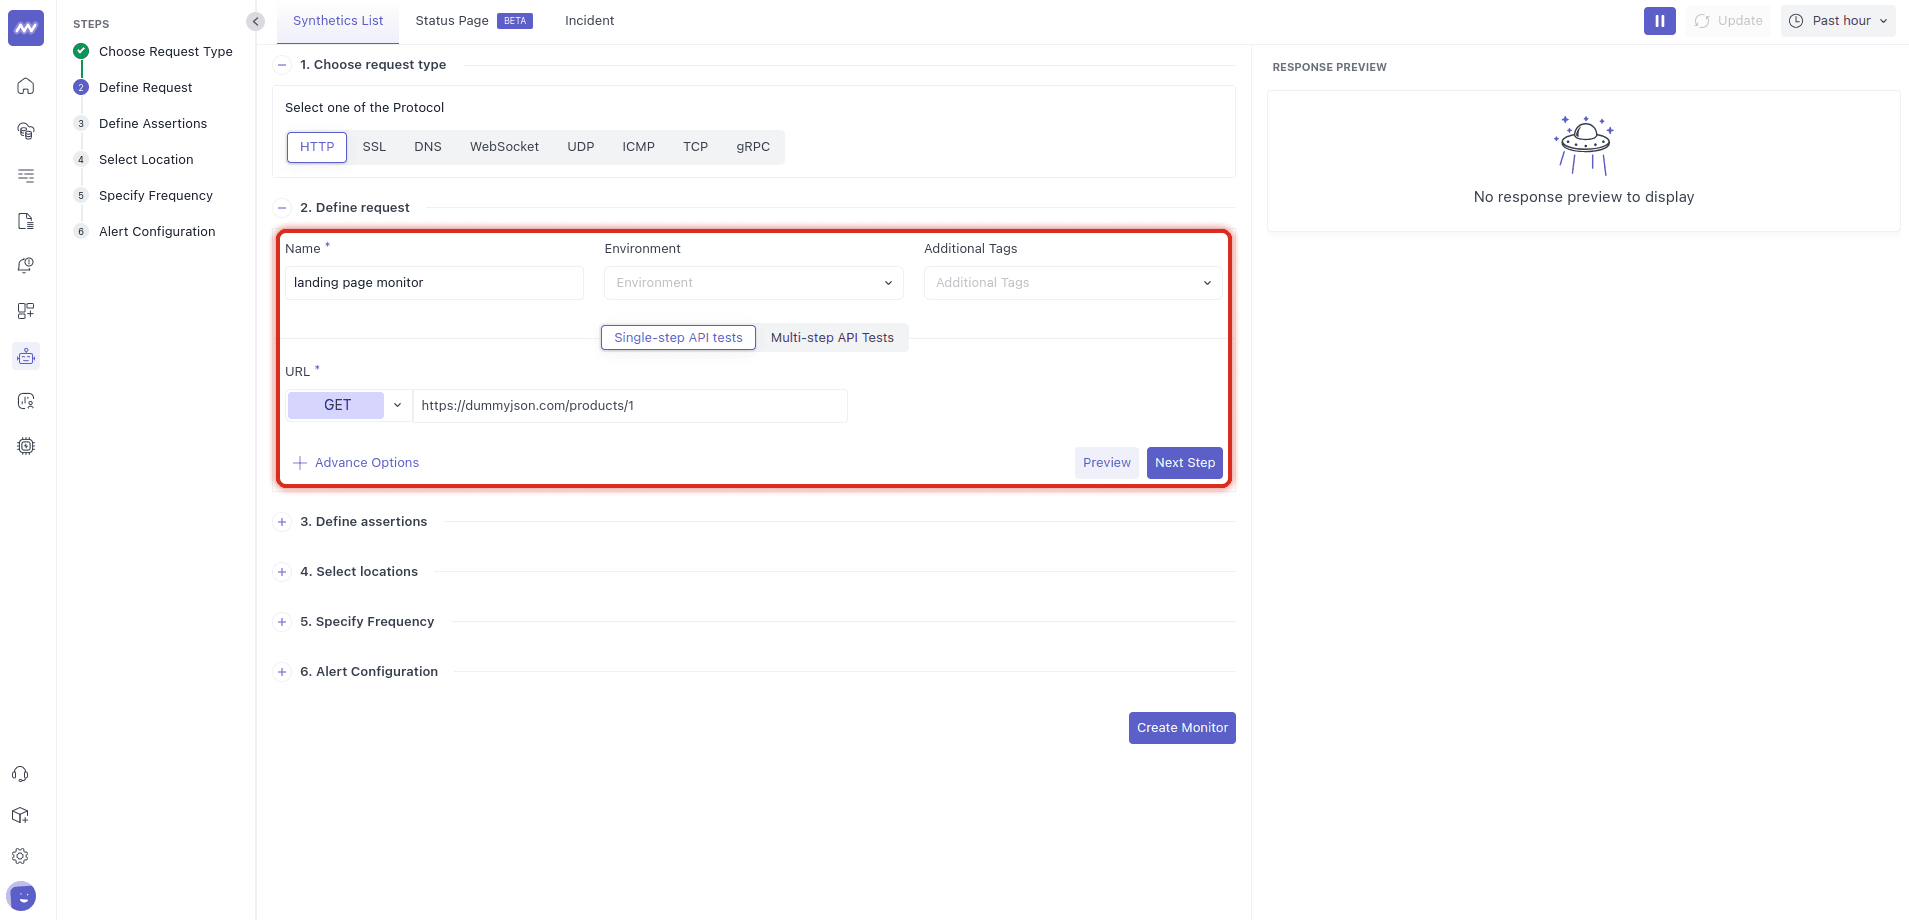Open the dashboards widget icon in sidebar
This screenshot has height=920, width=1909.
coord(26,311)
